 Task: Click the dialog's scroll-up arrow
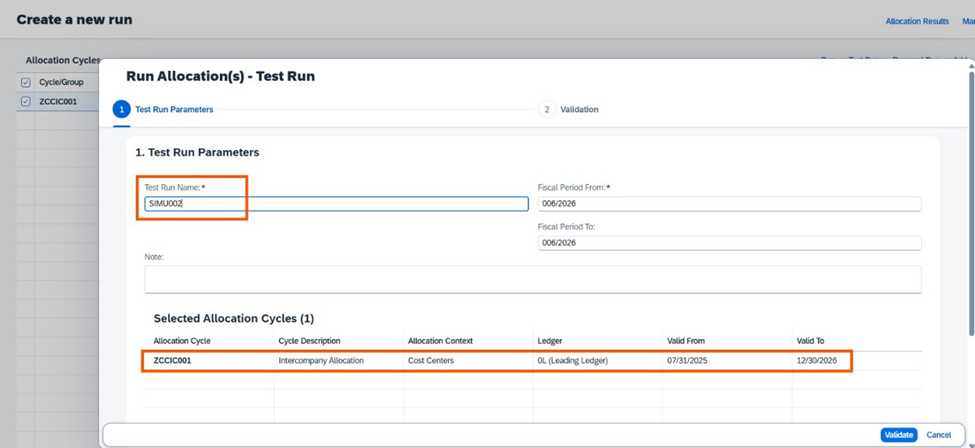click(970, 67)
